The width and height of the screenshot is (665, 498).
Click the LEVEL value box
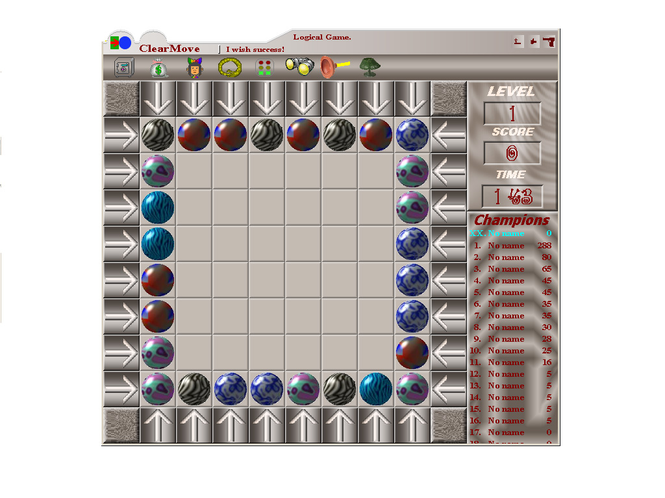(512, 113)
